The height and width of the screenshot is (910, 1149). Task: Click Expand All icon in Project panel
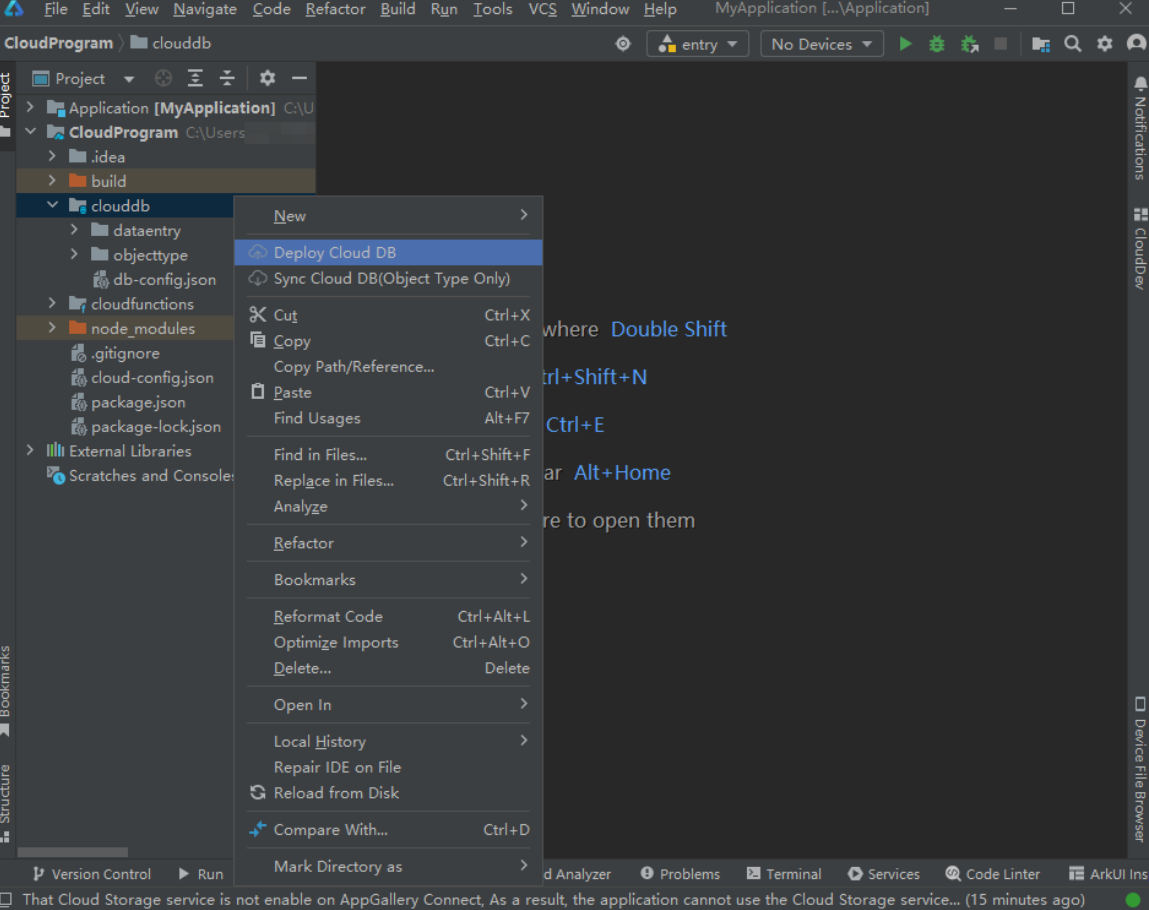coord(195,78)
